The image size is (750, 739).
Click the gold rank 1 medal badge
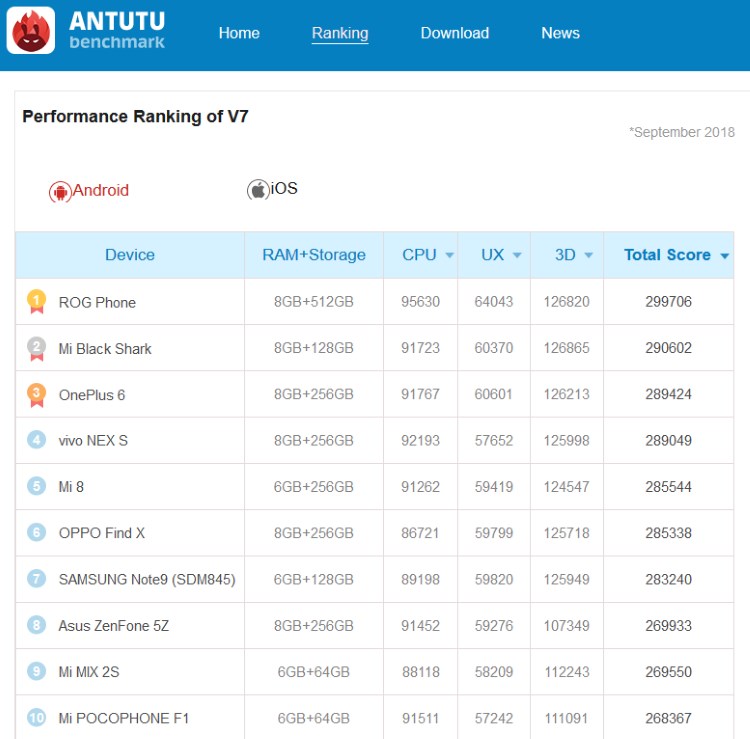(36, 301)
